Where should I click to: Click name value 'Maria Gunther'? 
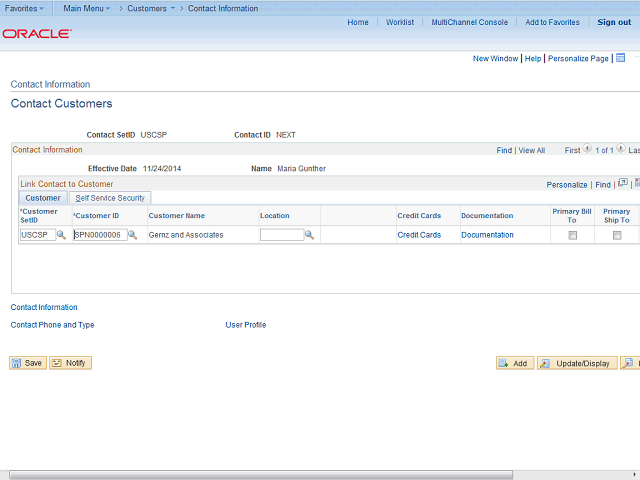[x=302, y=169]
